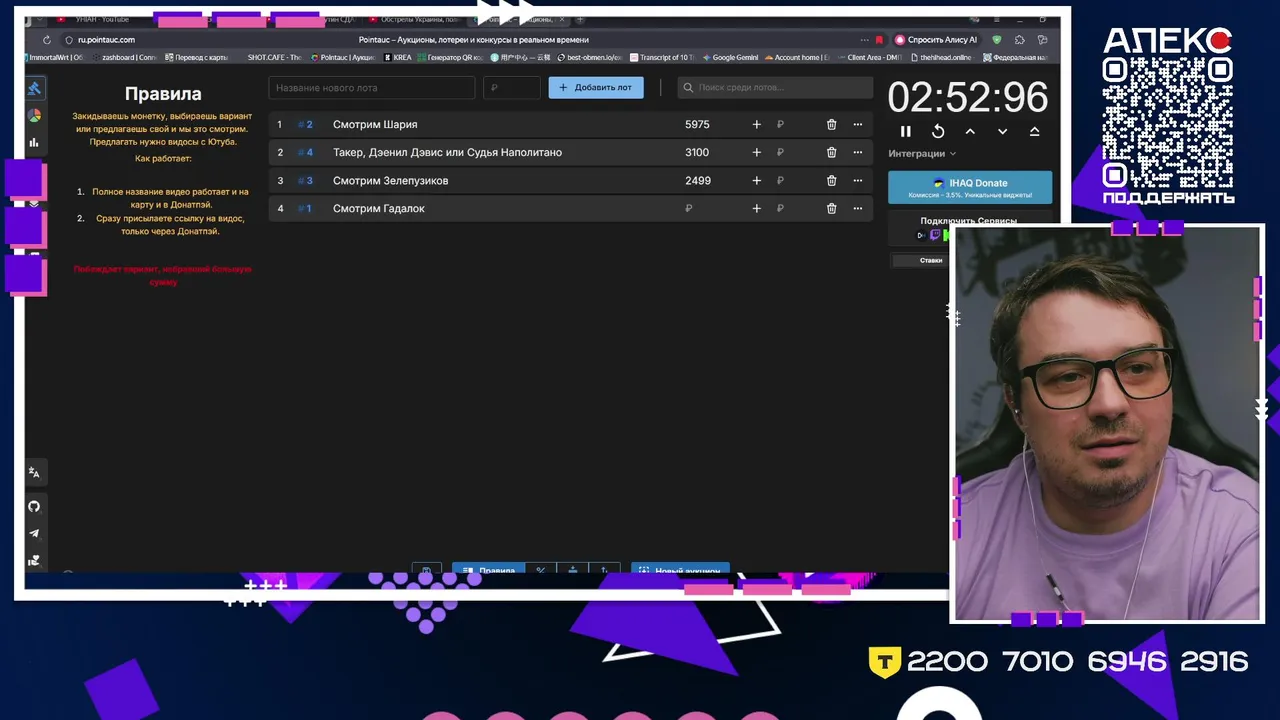
Task: Open the browser bookmark flag icon
Action: click(879, 40)
